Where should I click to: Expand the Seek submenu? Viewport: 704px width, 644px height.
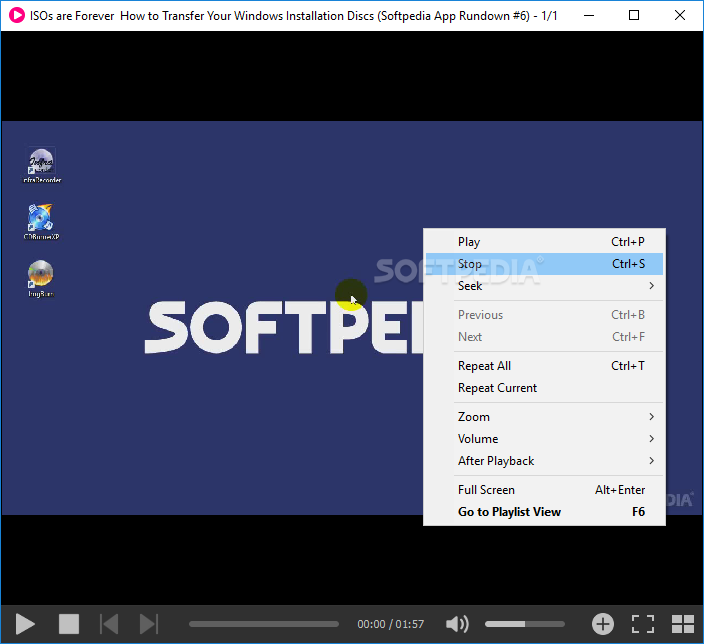[544, 286]
